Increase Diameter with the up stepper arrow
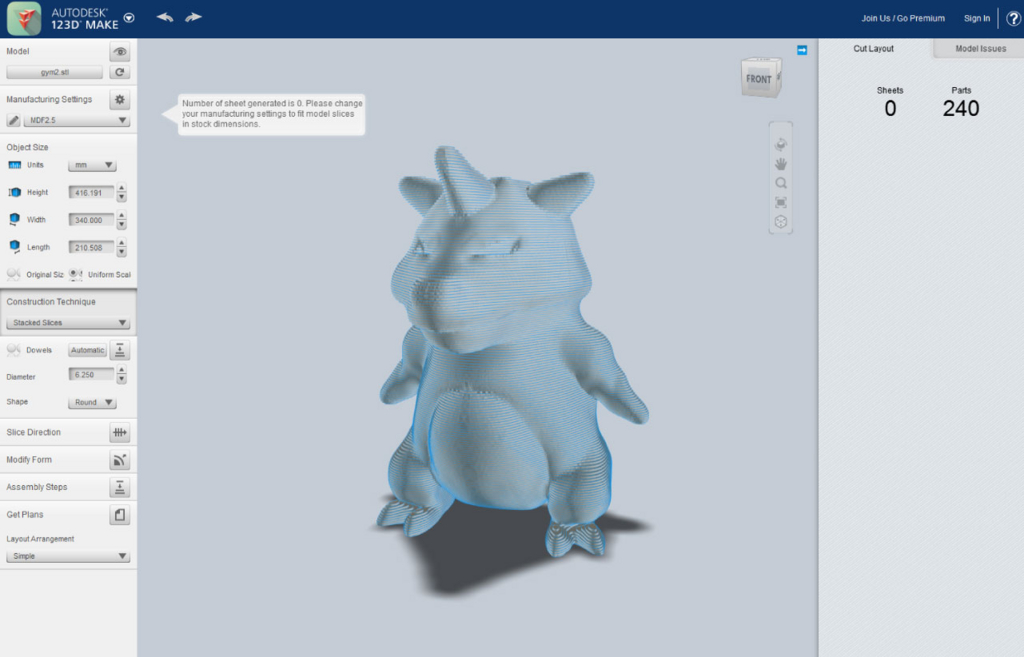Image resolution: width=1024 pixels, height=657 pixels. click(x=121, y=371)
